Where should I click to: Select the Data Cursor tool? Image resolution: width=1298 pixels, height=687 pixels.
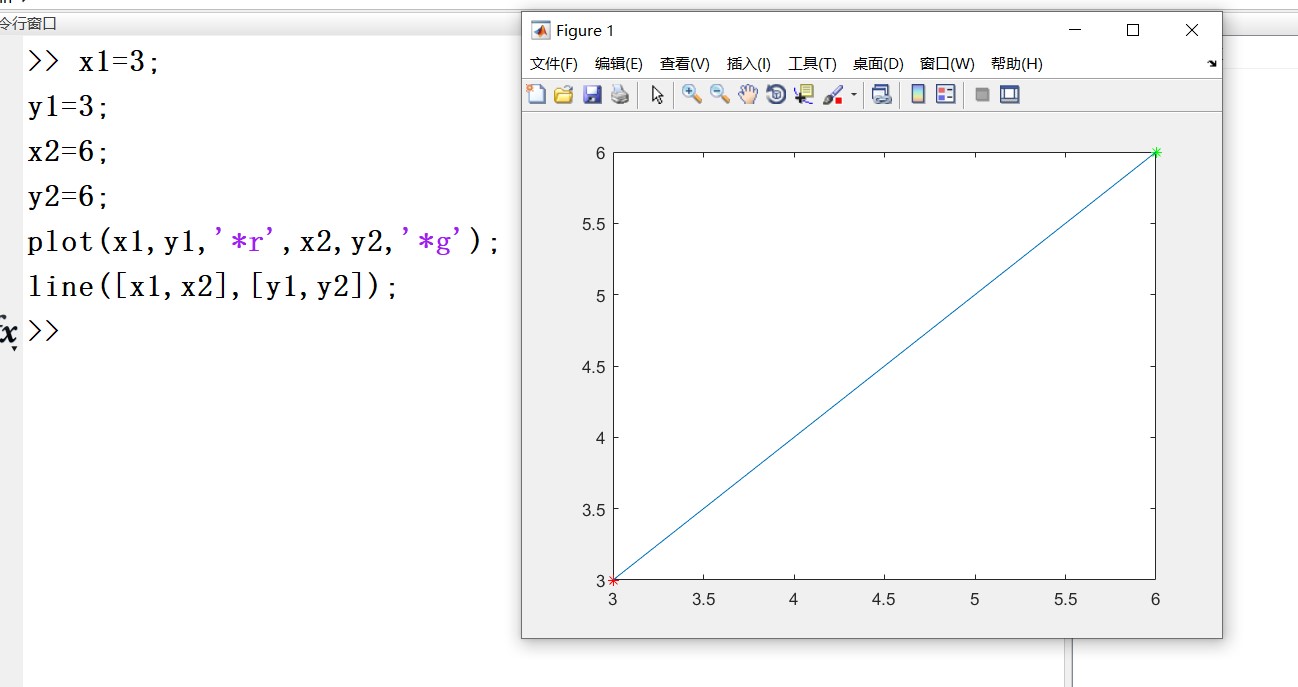click(x=804, y=95)
